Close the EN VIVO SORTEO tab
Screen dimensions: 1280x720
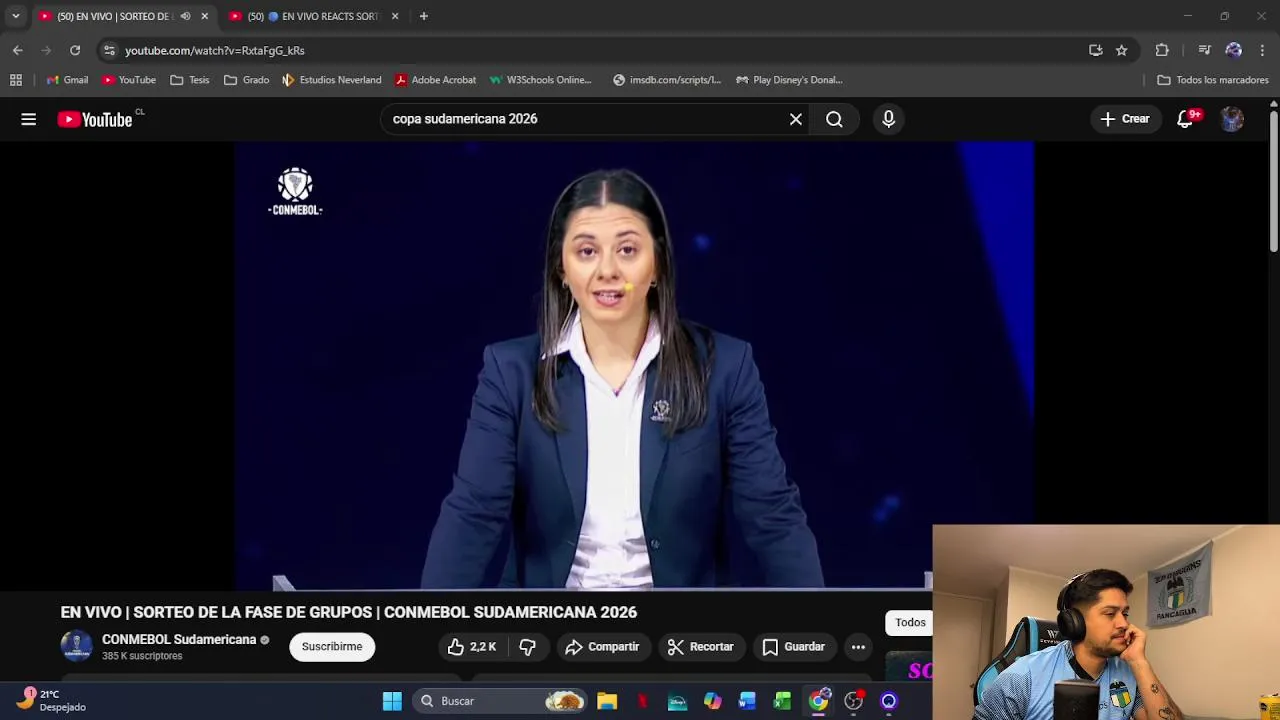click(x=205, y=16)
